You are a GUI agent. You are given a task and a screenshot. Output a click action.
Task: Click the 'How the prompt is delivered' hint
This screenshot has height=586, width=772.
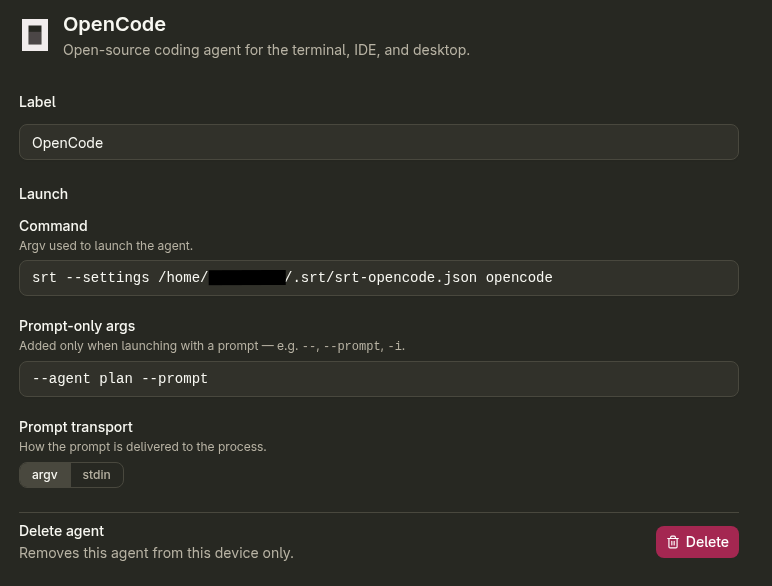pyautogui.click(x=143, y=447)
